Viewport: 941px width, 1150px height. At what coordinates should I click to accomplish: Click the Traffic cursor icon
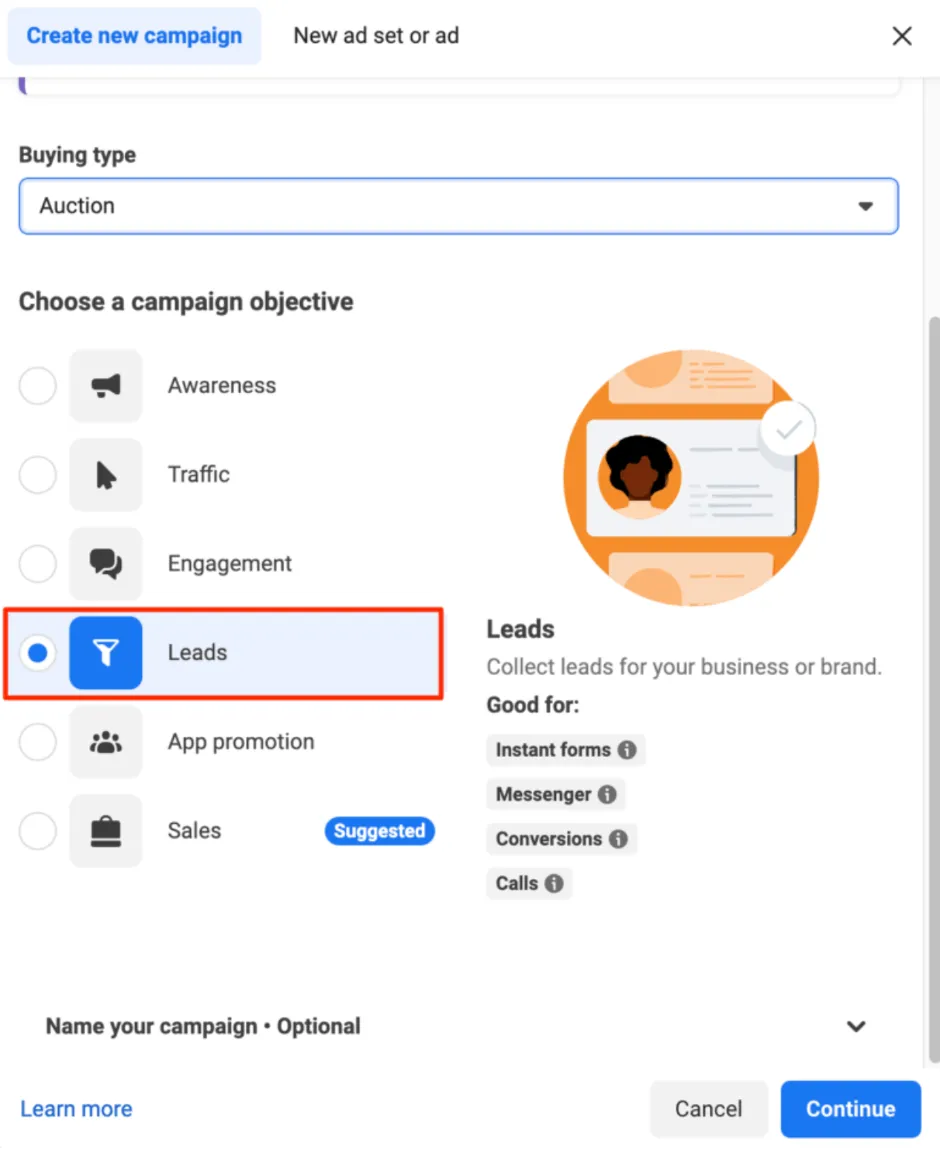[105, 475]
